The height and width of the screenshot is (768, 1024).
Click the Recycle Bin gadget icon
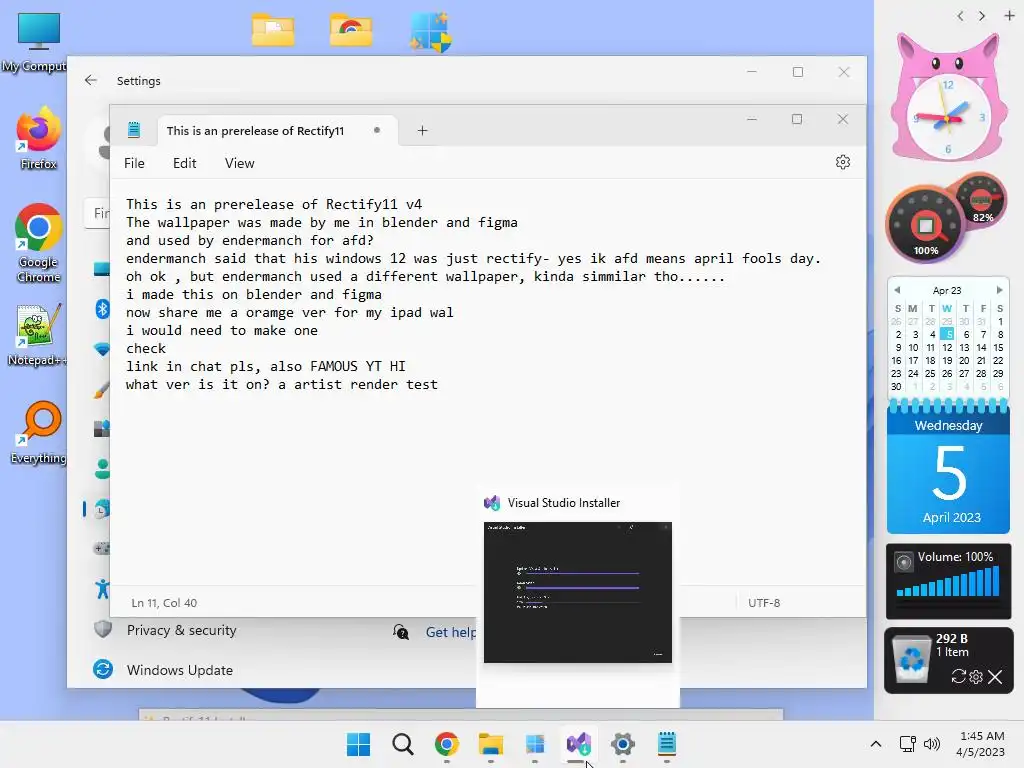coord(910,660)
